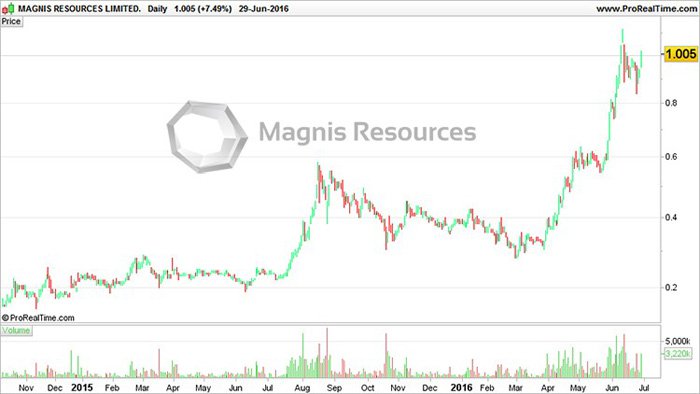Select the 2015 year marker on time axis
Image resolution: width=700 pixels, height=394 pixels.
pos(82,387)
